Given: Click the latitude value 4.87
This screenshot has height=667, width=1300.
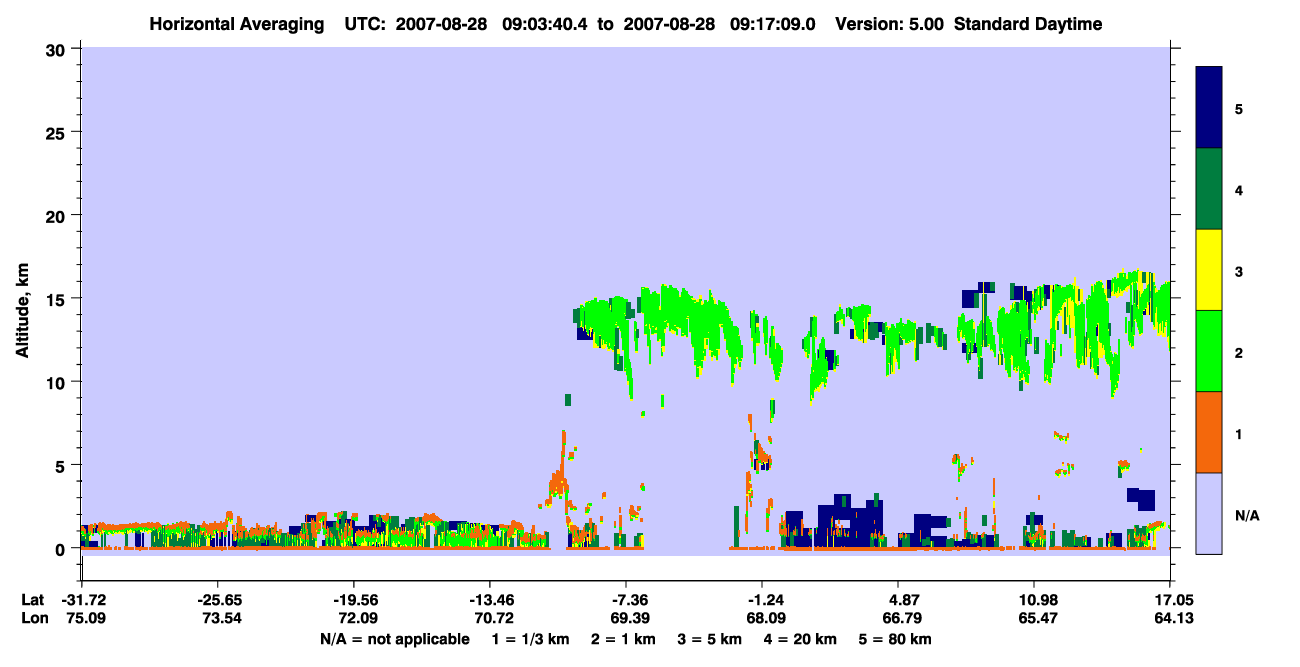Looking at the screenshot, I should tap(899, 600).
